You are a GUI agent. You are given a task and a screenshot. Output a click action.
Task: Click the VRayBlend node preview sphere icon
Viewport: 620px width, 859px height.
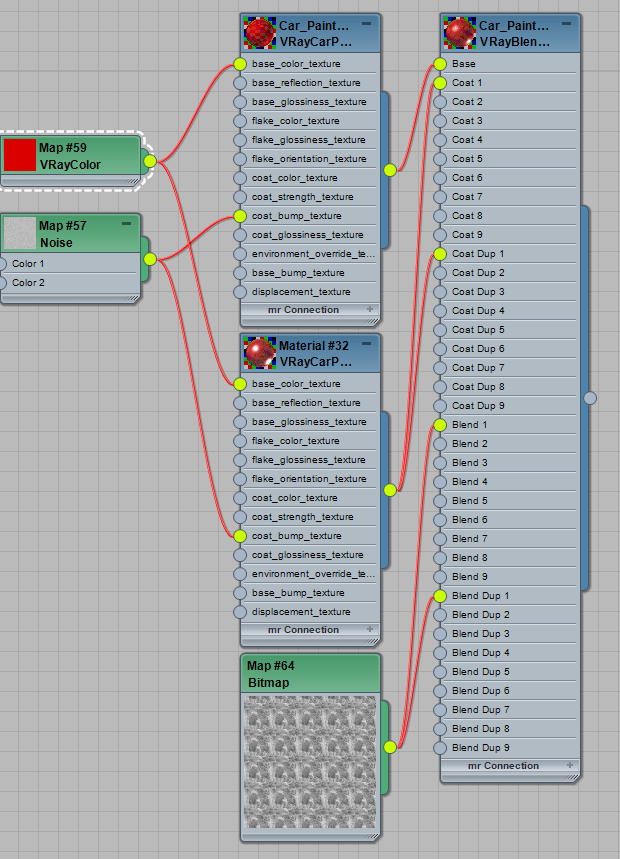(460, 34)
